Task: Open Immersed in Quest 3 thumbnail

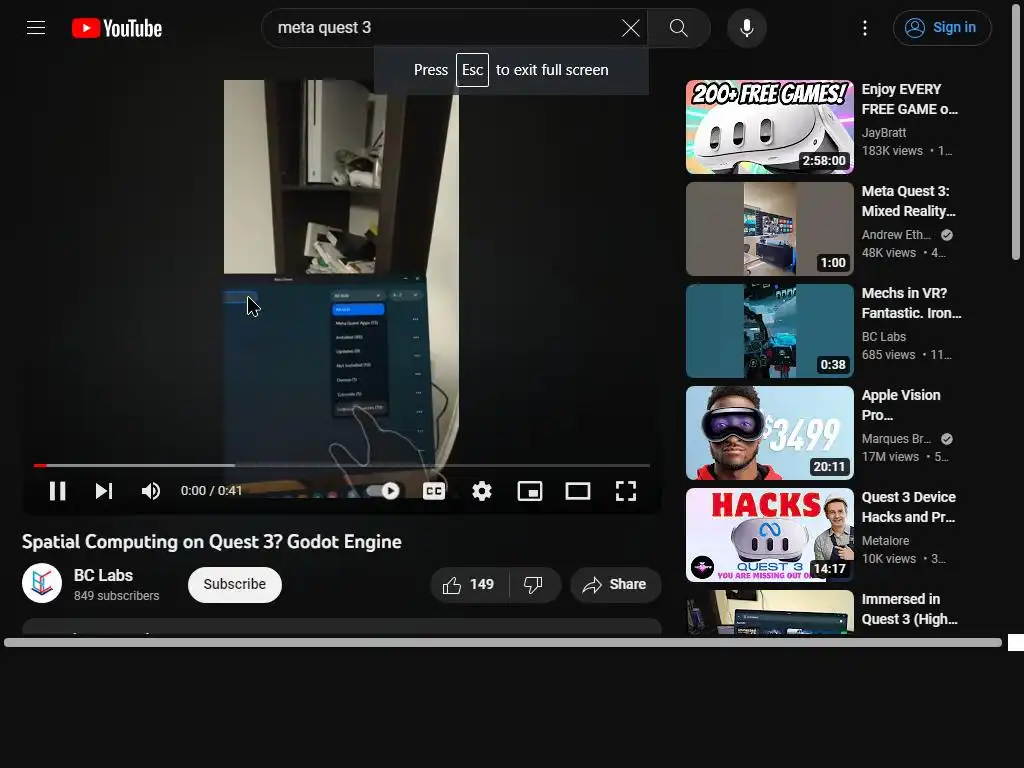Action: point(769,613)
